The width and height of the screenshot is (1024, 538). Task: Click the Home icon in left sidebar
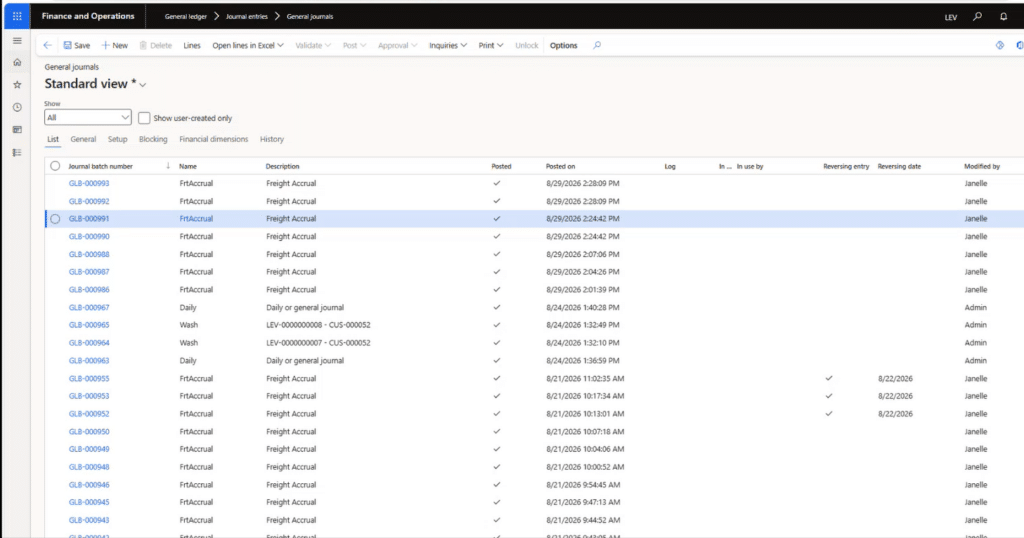click(x=17, y=63)
